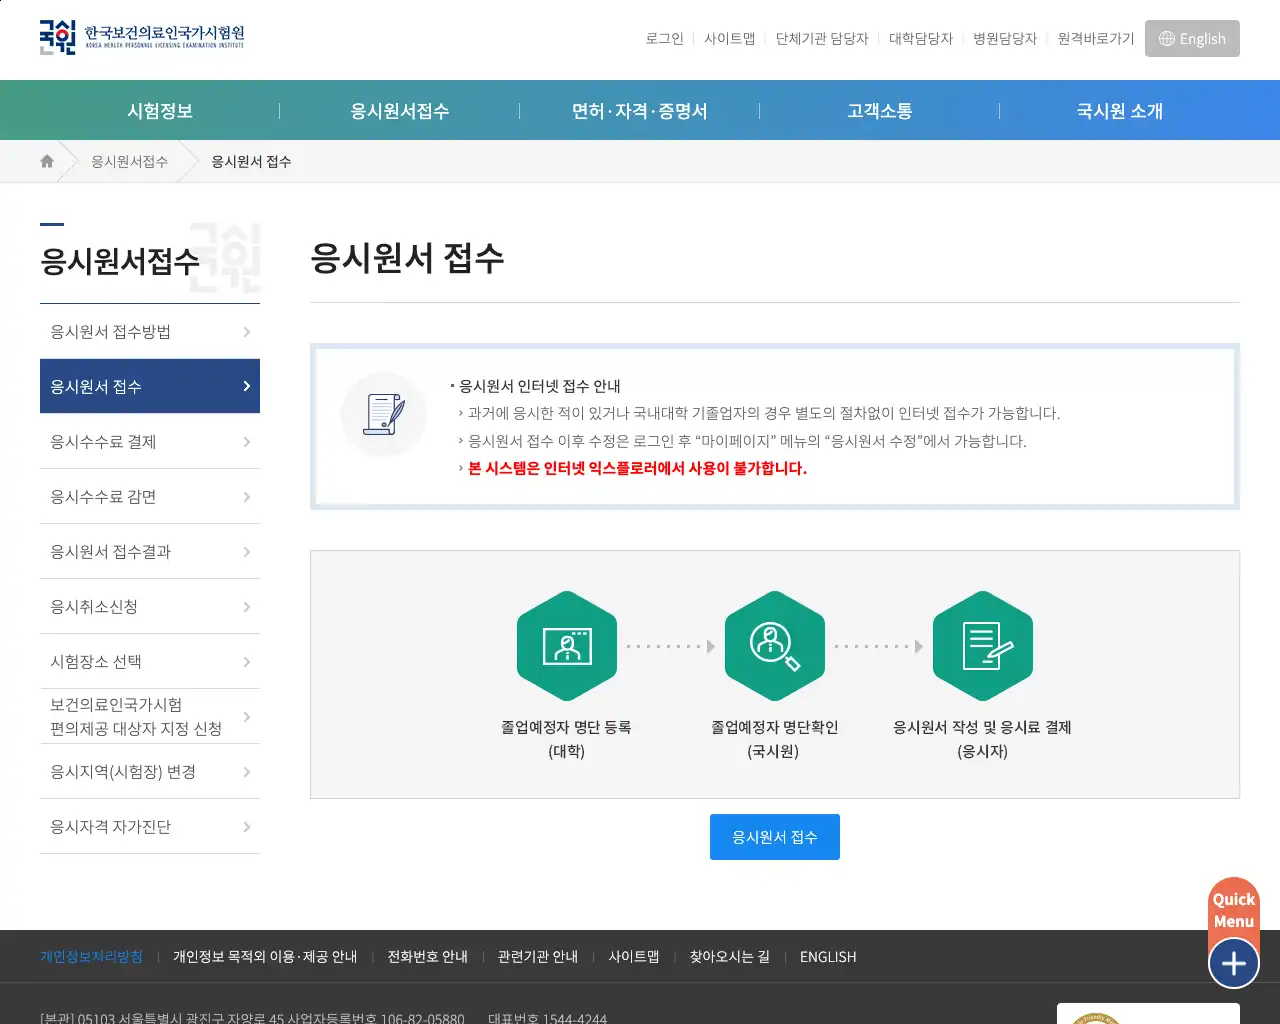The width and height of the screenshot is (1280, 1024).
Task: Click the 로그인 link
Action: [664, 39]
